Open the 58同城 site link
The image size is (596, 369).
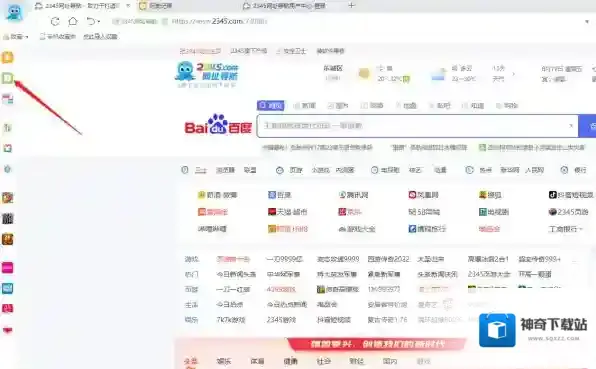(424, 212)
